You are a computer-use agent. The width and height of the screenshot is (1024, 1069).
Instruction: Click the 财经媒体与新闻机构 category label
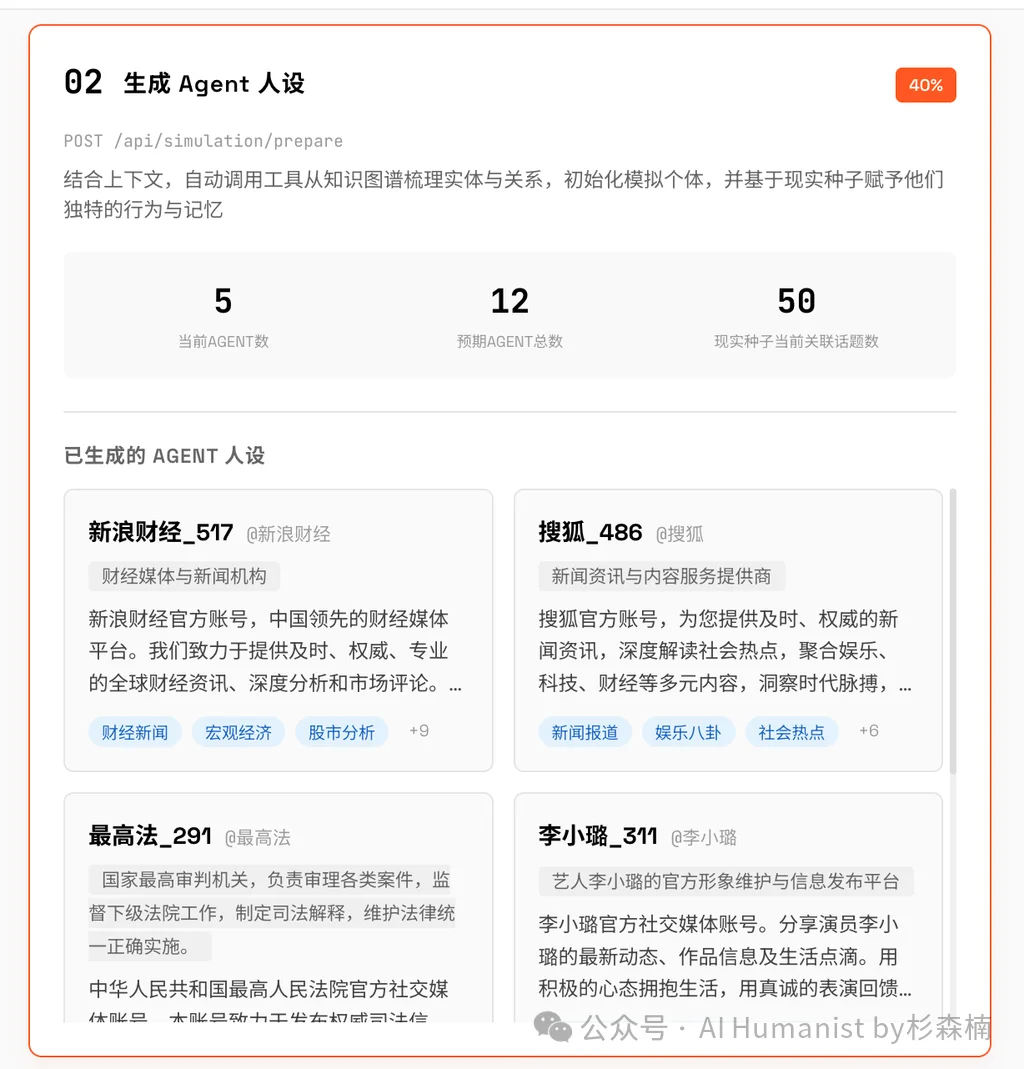click(x=184, y=576)
